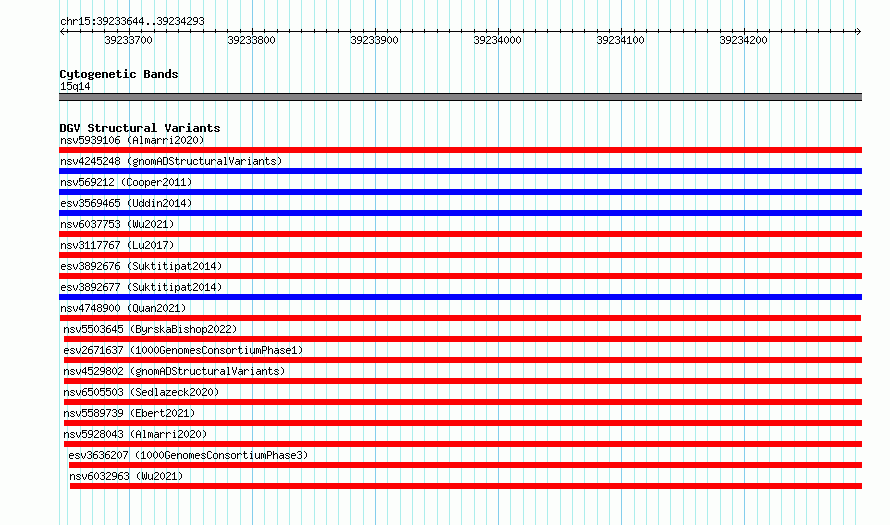Click ruler position 39234000
The height and width of the screenshot is (525, 890).
pyautogui.click(x=498, y=40)
